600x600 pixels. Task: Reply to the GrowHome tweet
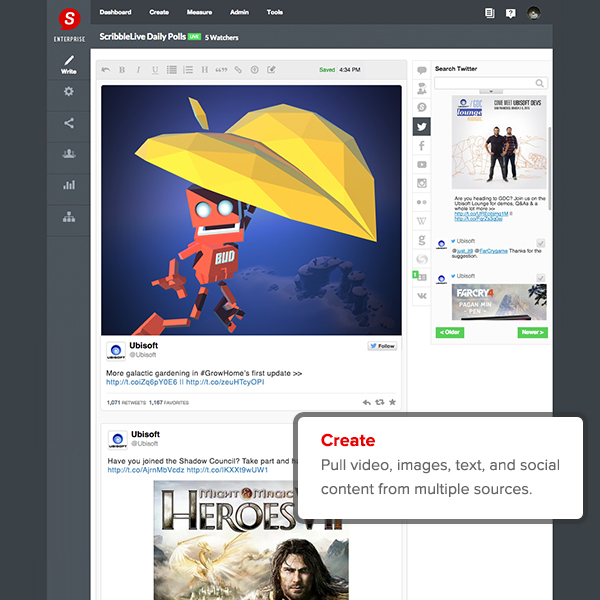coord(367,402)
